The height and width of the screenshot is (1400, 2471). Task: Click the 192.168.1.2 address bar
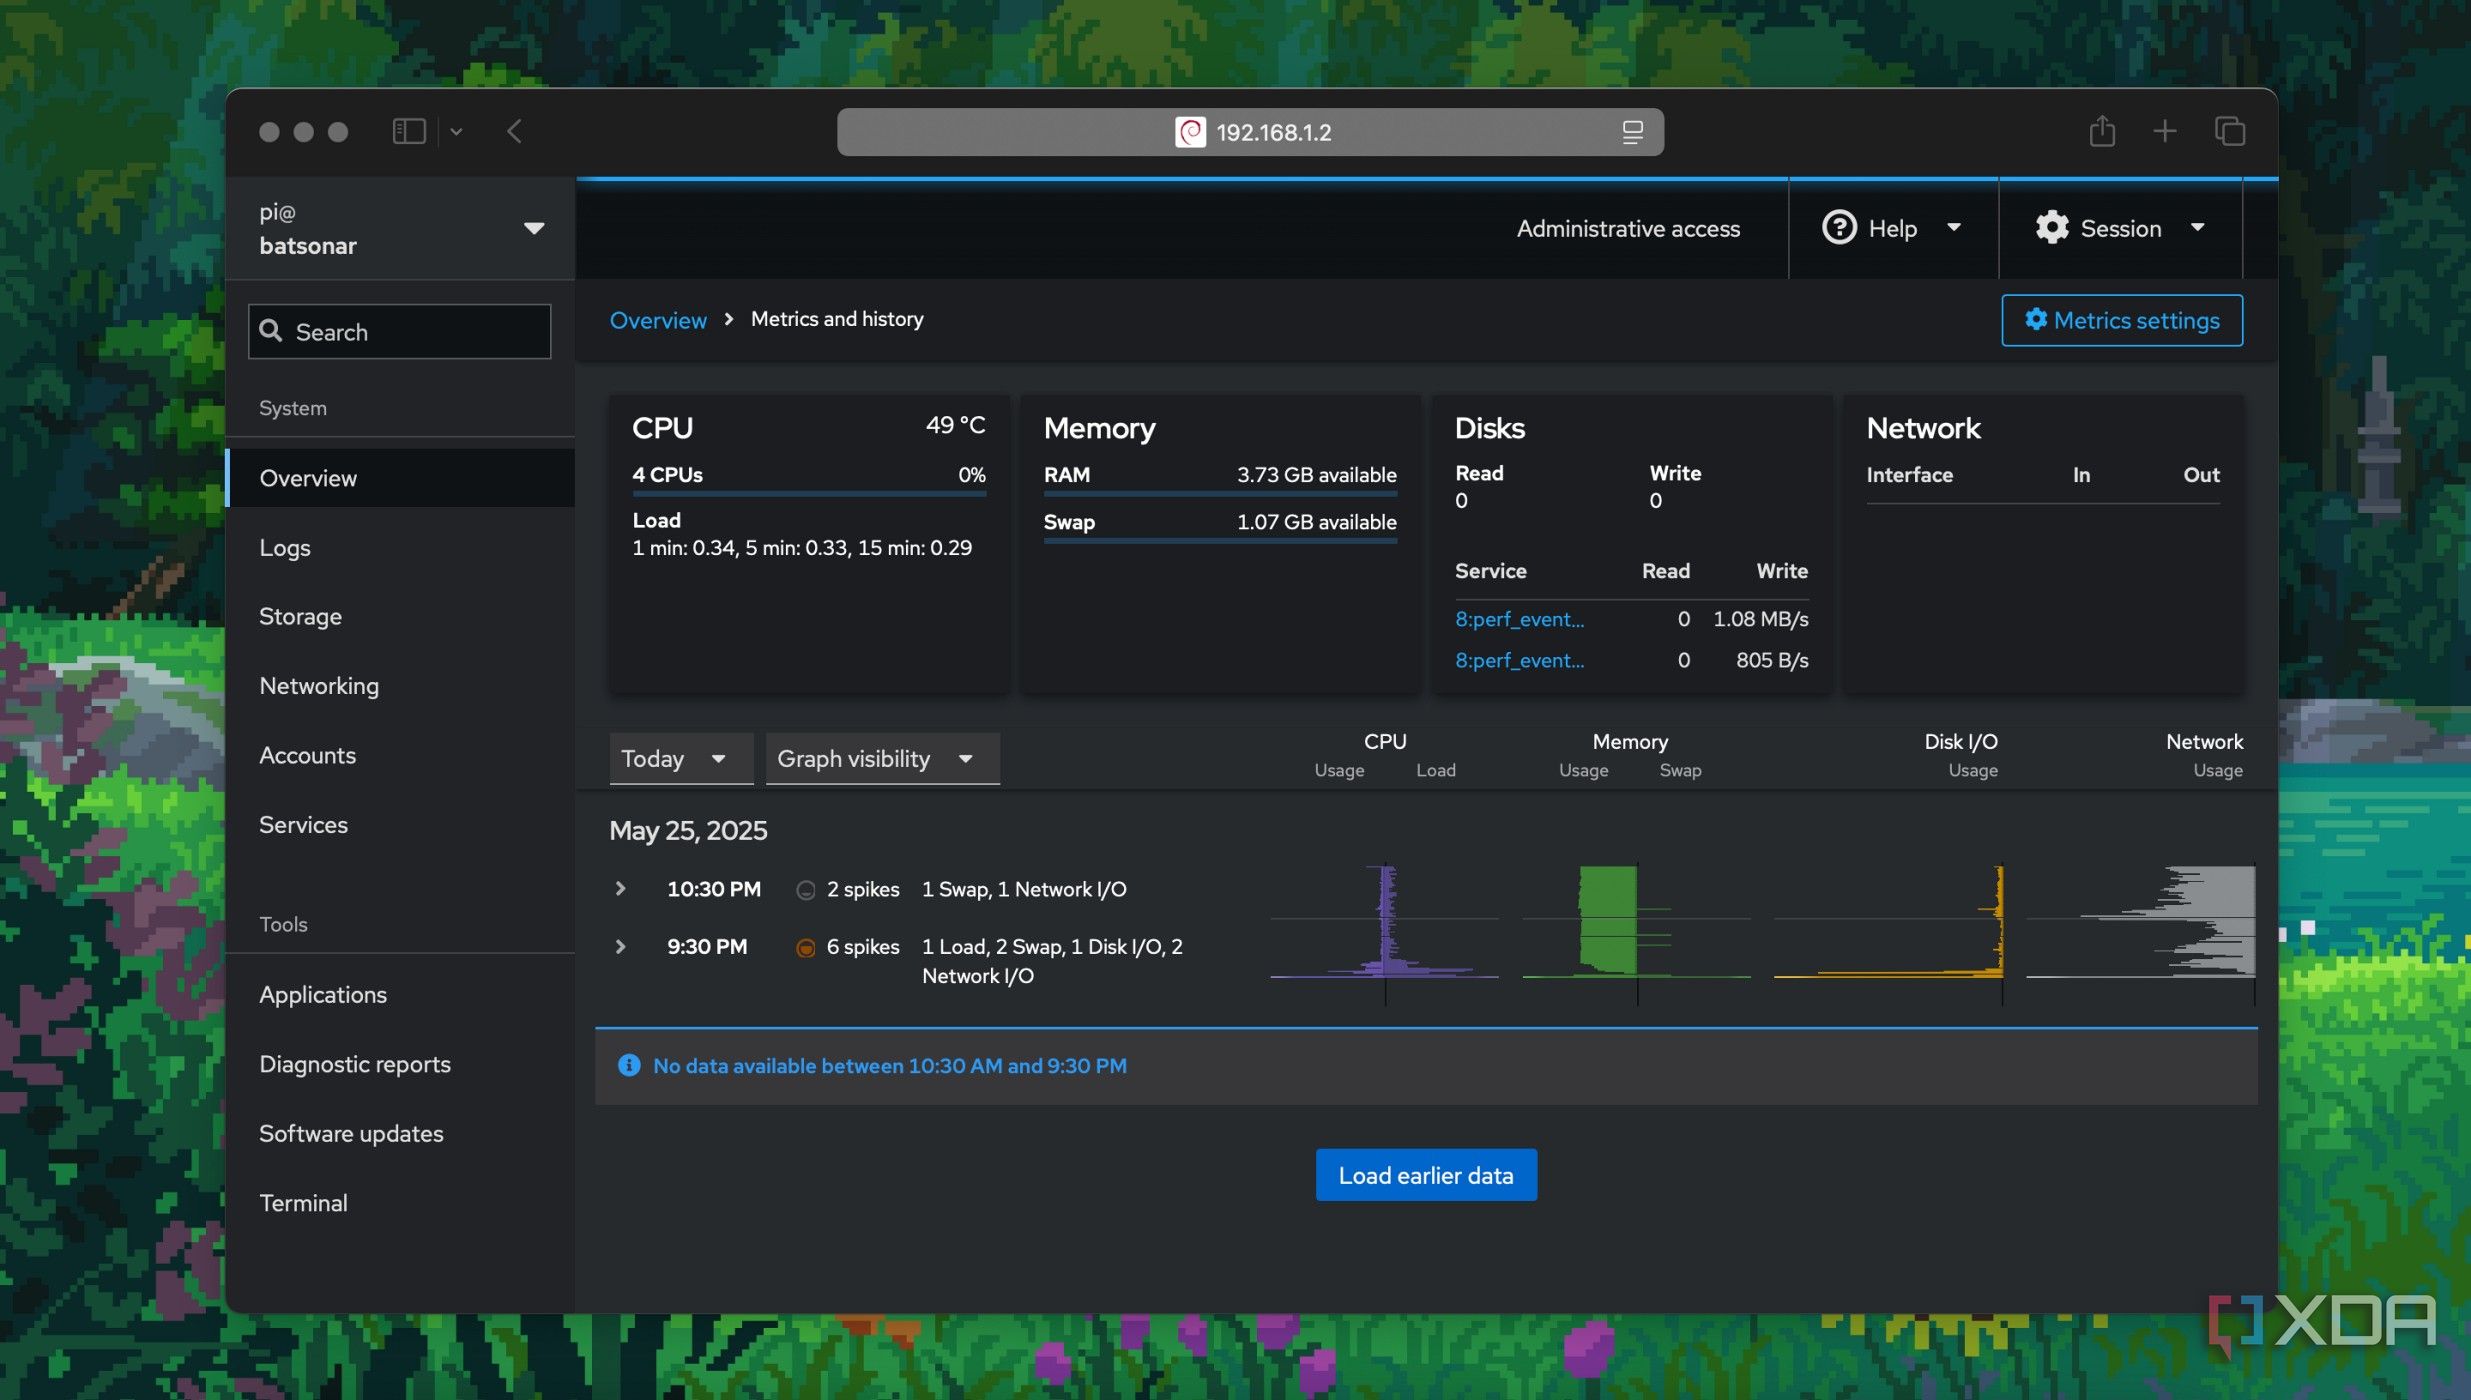pyautogui.click(x=1250, y=132)
